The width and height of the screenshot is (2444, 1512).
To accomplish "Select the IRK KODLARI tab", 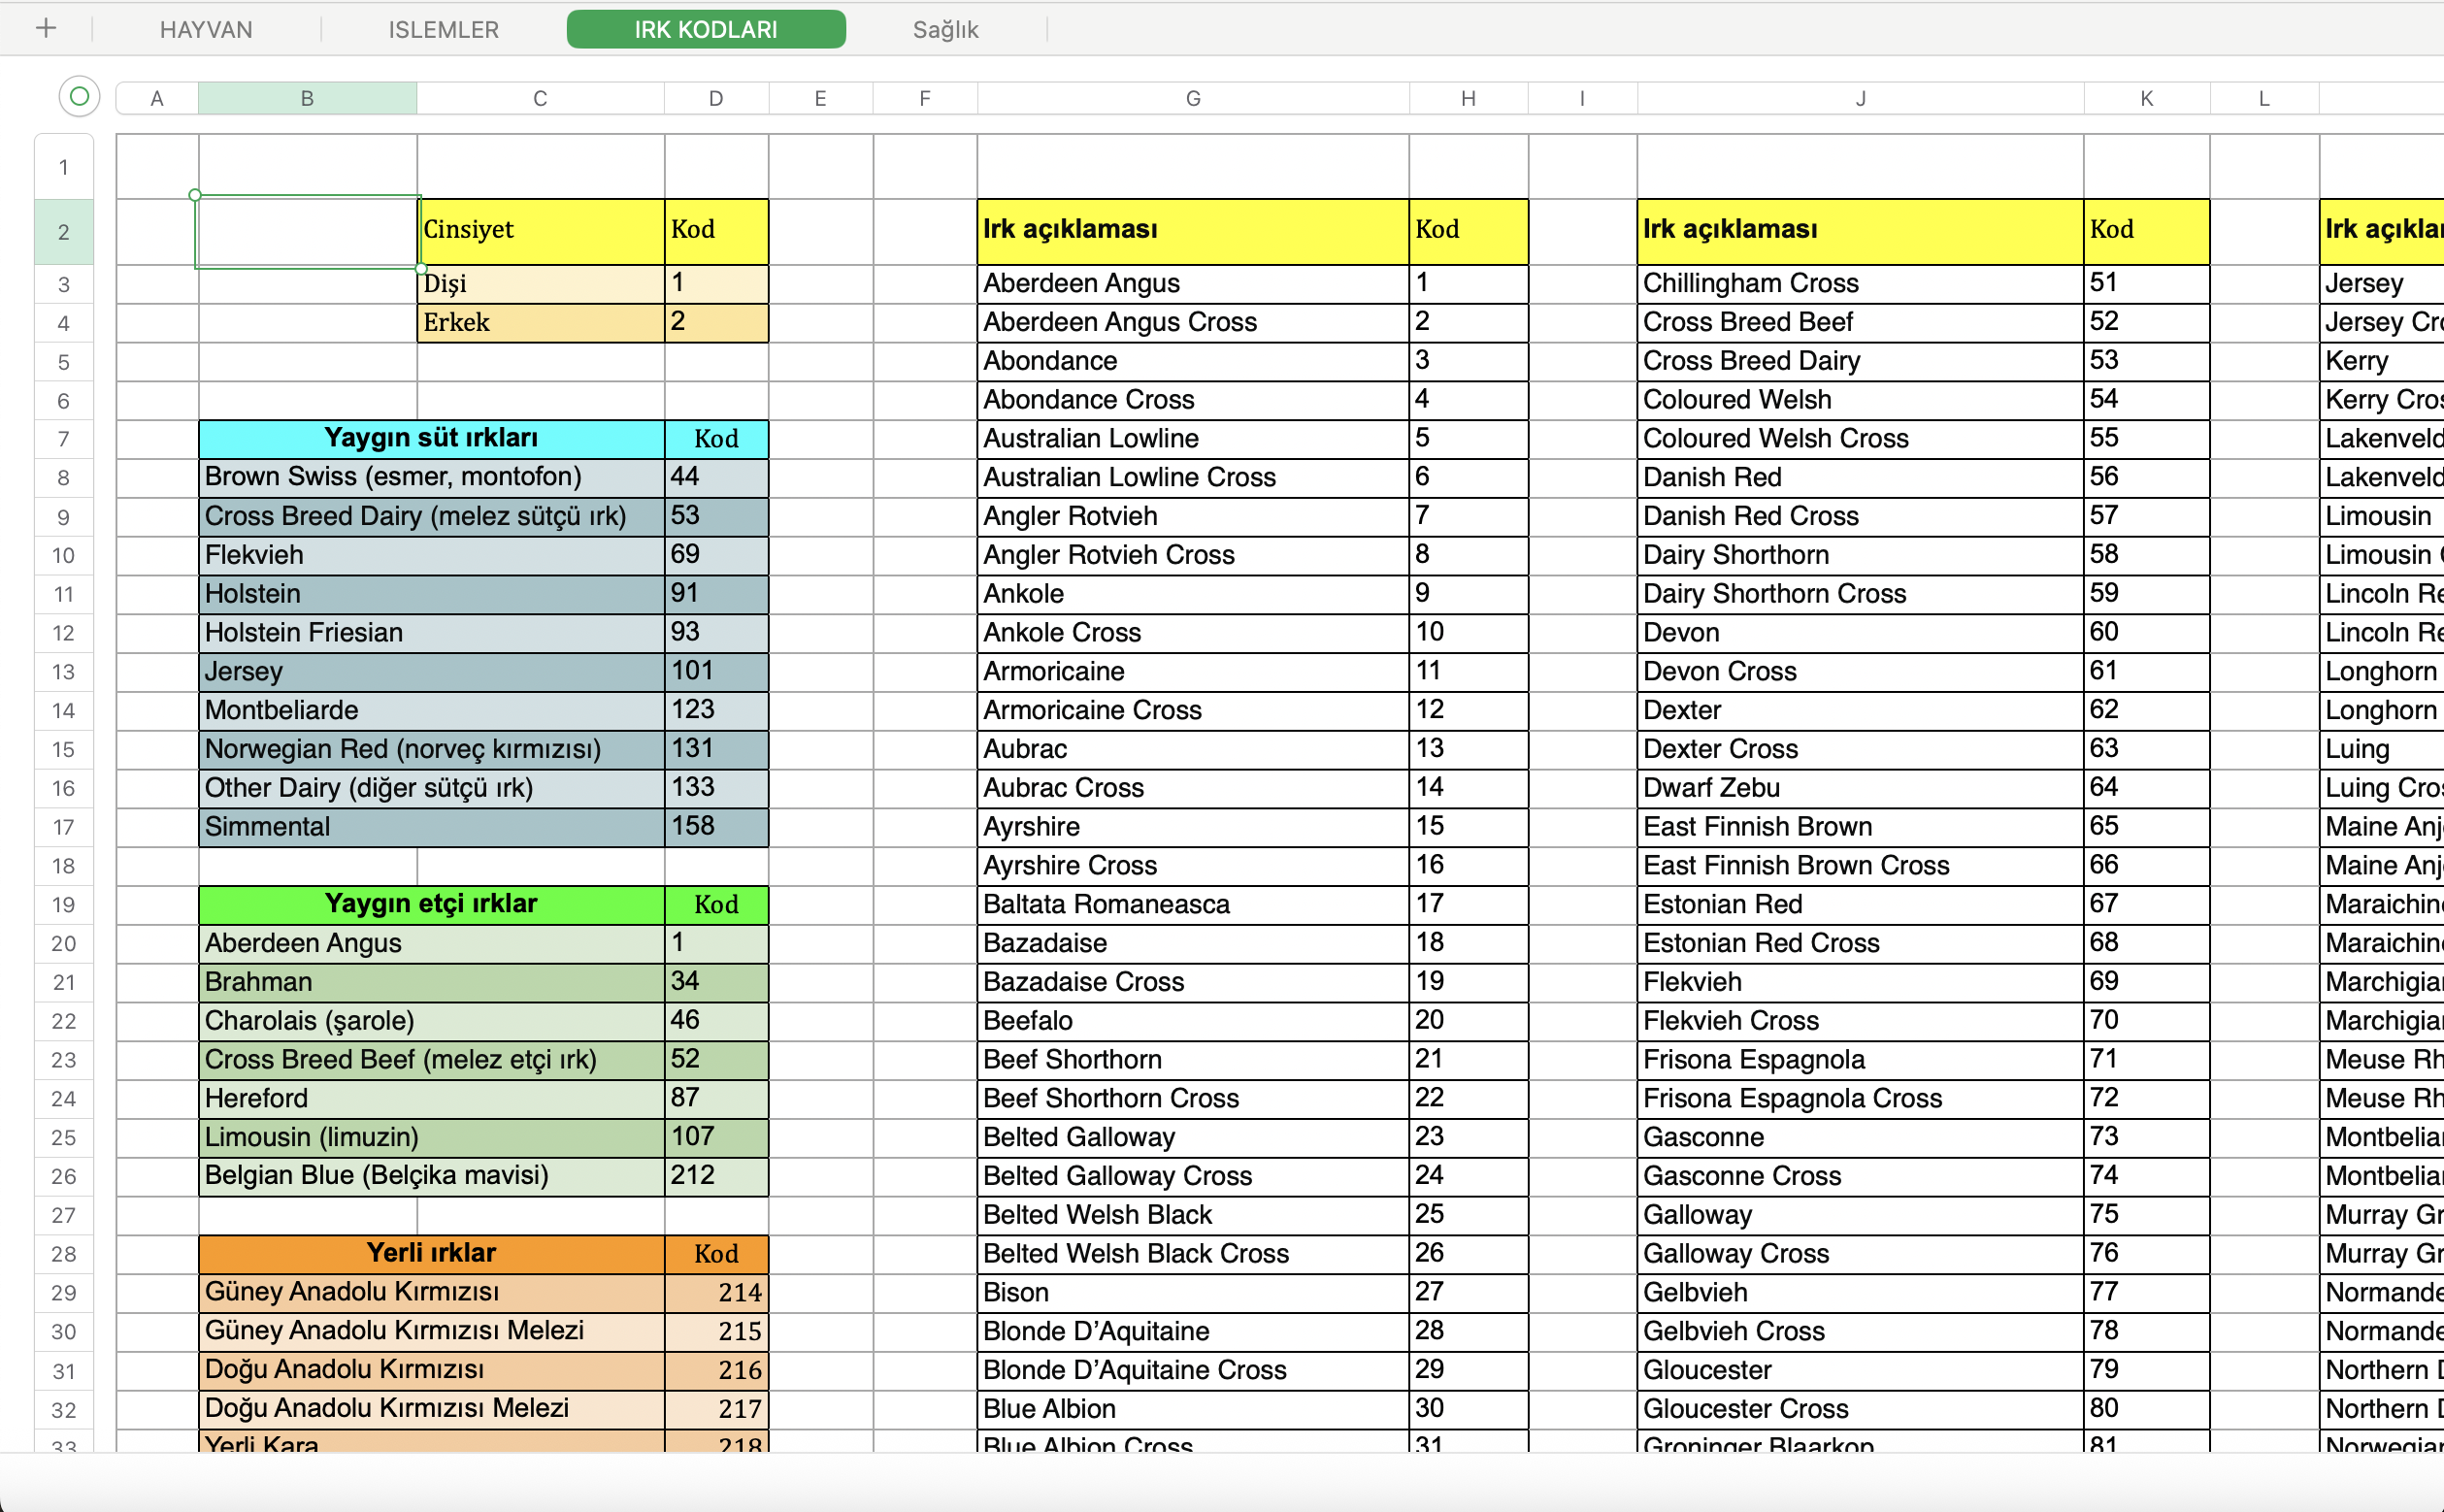I will (x=705, y=29).
